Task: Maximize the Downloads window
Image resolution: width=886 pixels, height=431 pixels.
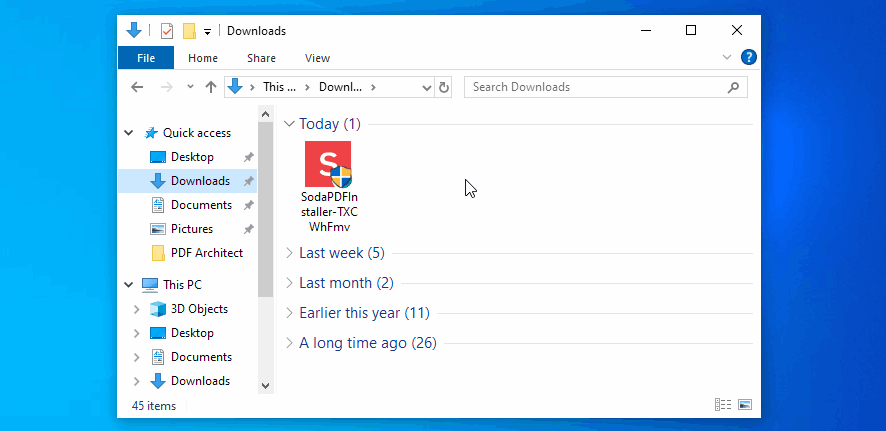Action: tap(690, 31)
